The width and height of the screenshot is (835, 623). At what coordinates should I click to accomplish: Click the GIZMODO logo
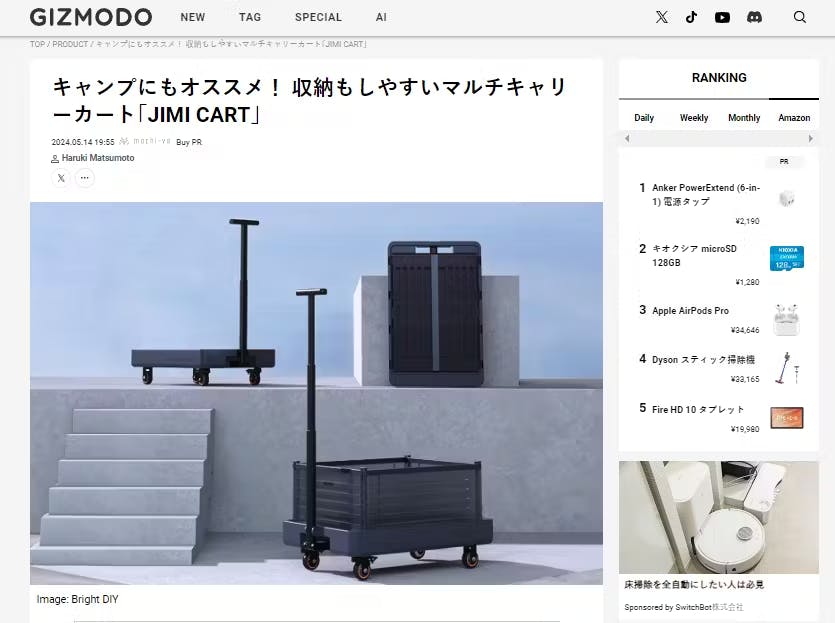point(91,17)
